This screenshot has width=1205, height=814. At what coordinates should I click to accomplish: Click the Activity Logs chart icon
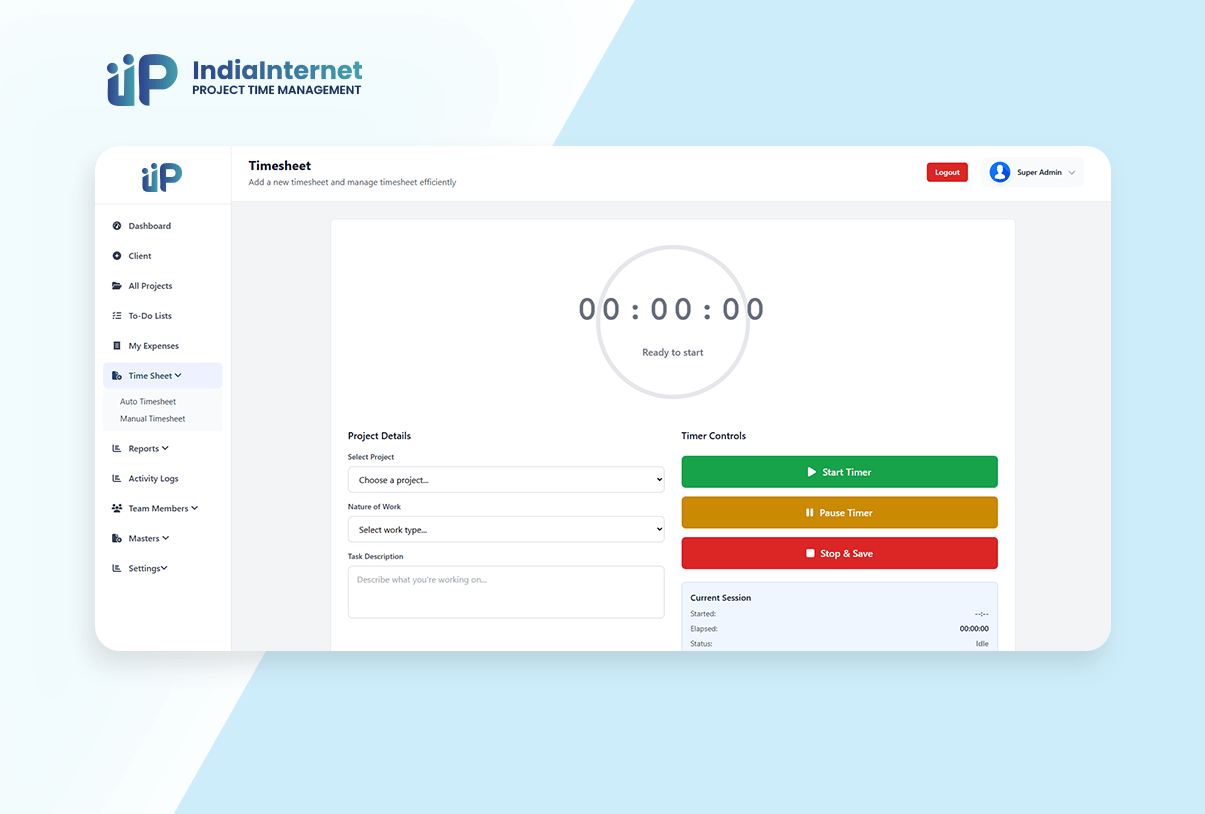coord(117,479)
